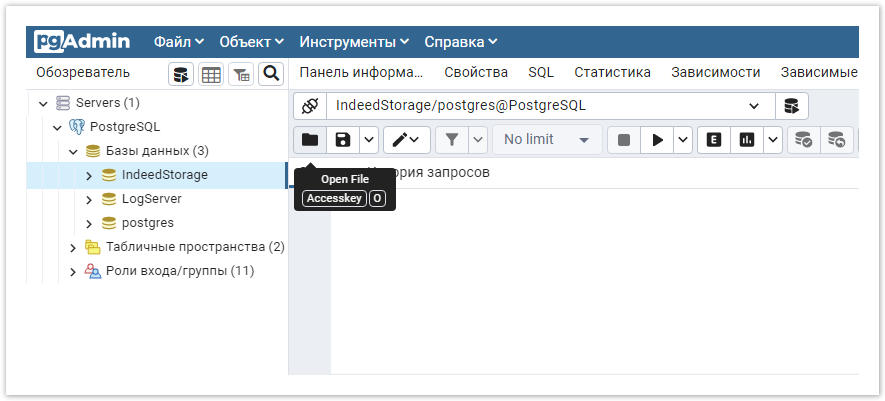Click the View Data table icon
The image size is (885, 401).
click(x=211, y=74)
